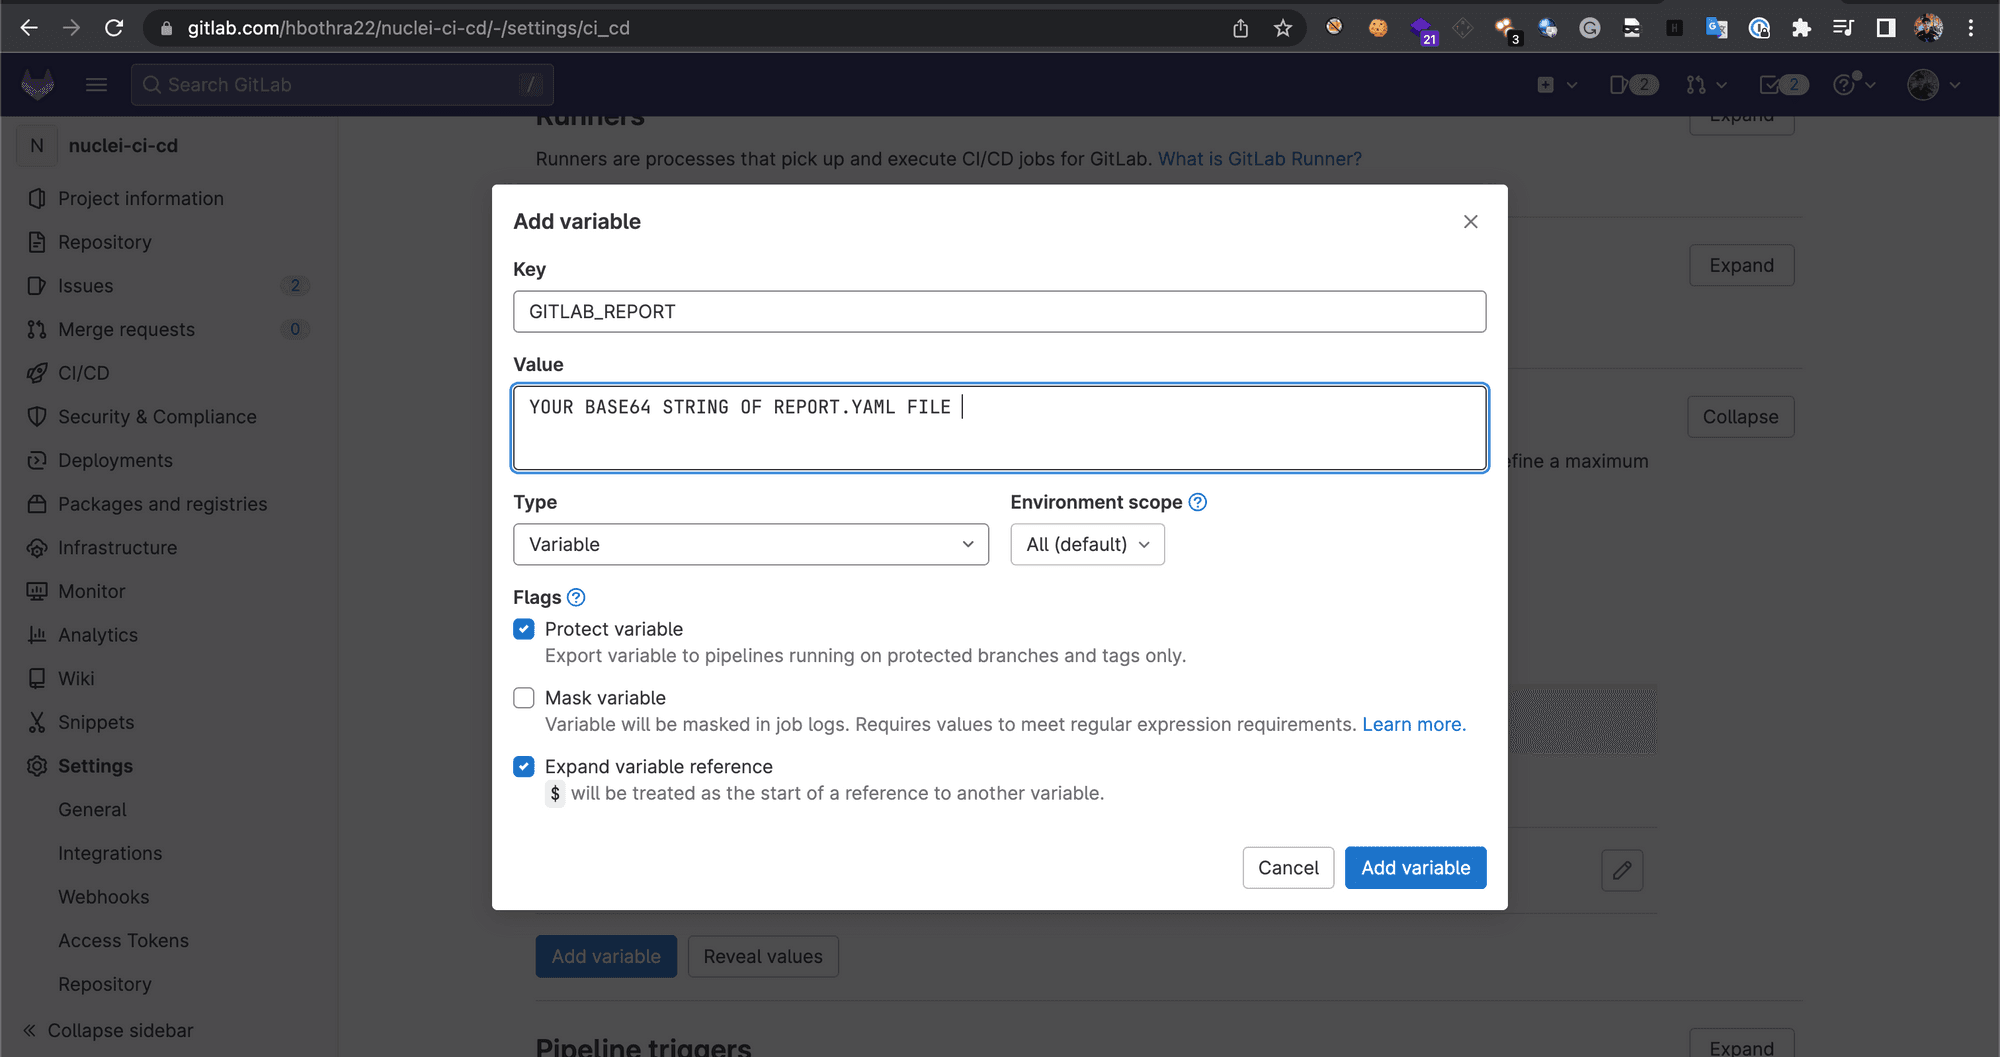Open the browser extensions puzzle icon

point(1801,28)
